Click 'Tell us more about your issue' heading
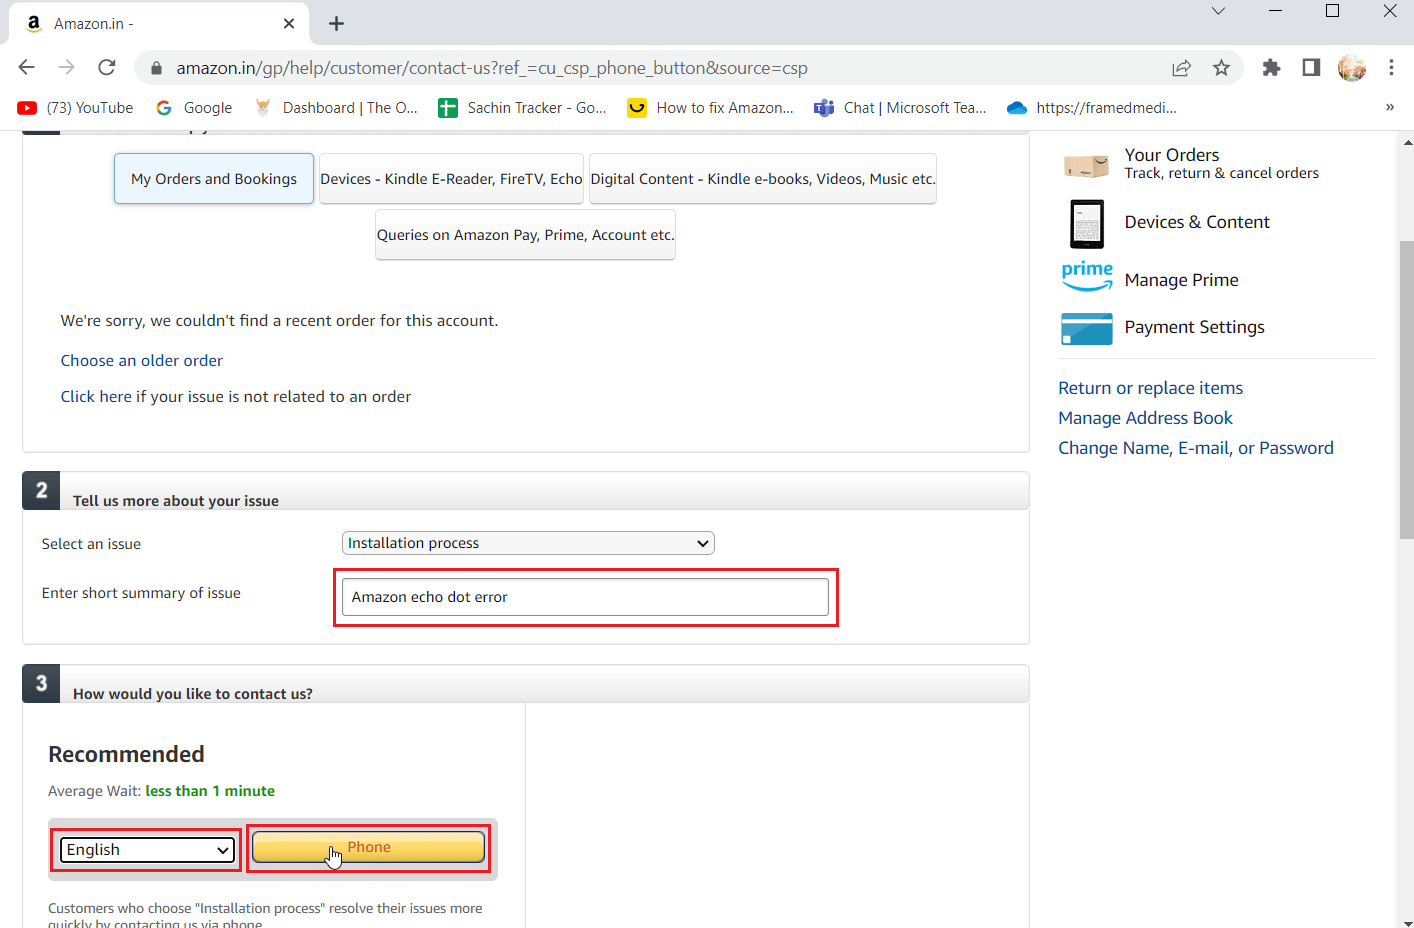This screenshot has height=928, width=1414. click(176, 501)
